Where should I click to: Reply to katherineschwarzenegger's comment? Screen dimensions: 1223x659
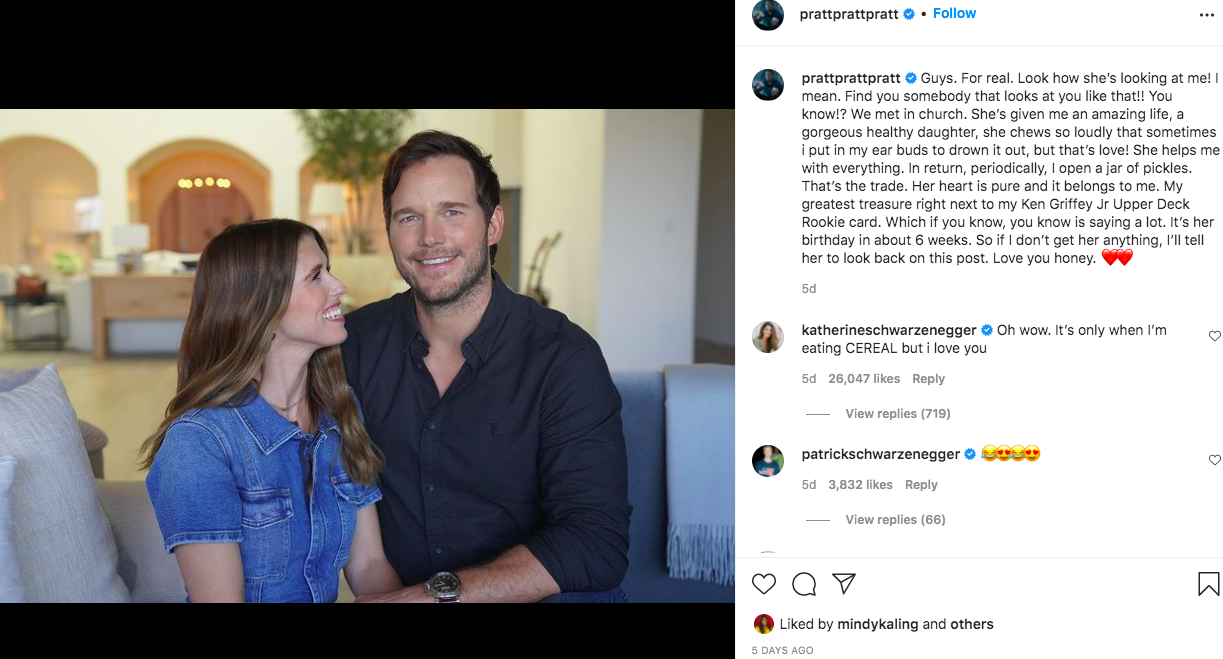pos(928,379)
